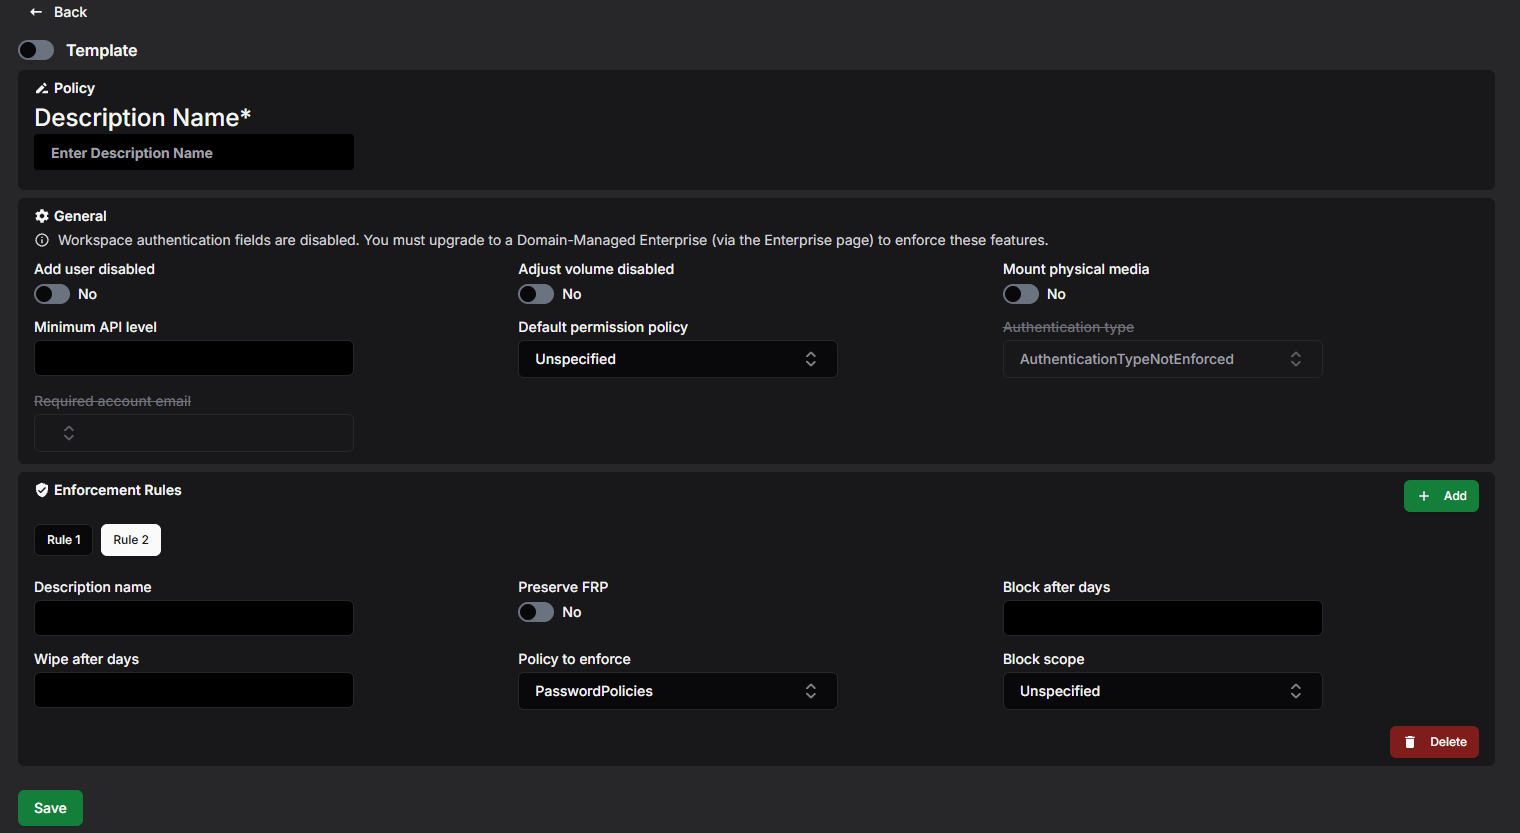Click the "Default permission policy" label
This screenshot has width=1520, height=833.
point(603,327)
